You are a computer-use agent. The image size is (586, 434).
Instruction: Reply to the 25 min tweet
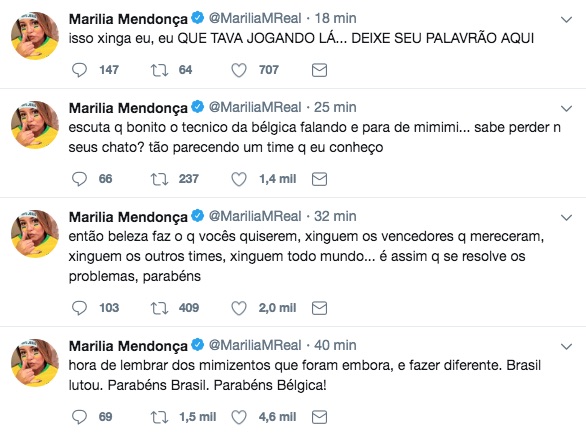[x=79, y=179]
